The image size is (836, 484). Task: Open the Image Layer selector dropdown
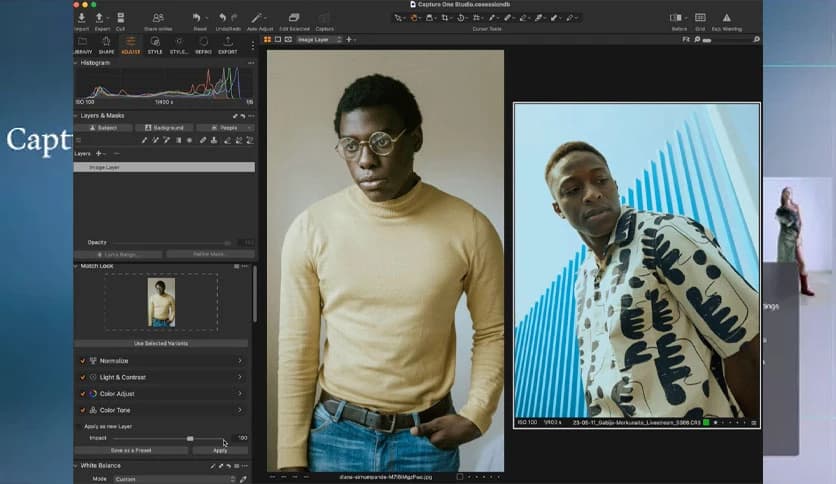click(x=319, y=39)
